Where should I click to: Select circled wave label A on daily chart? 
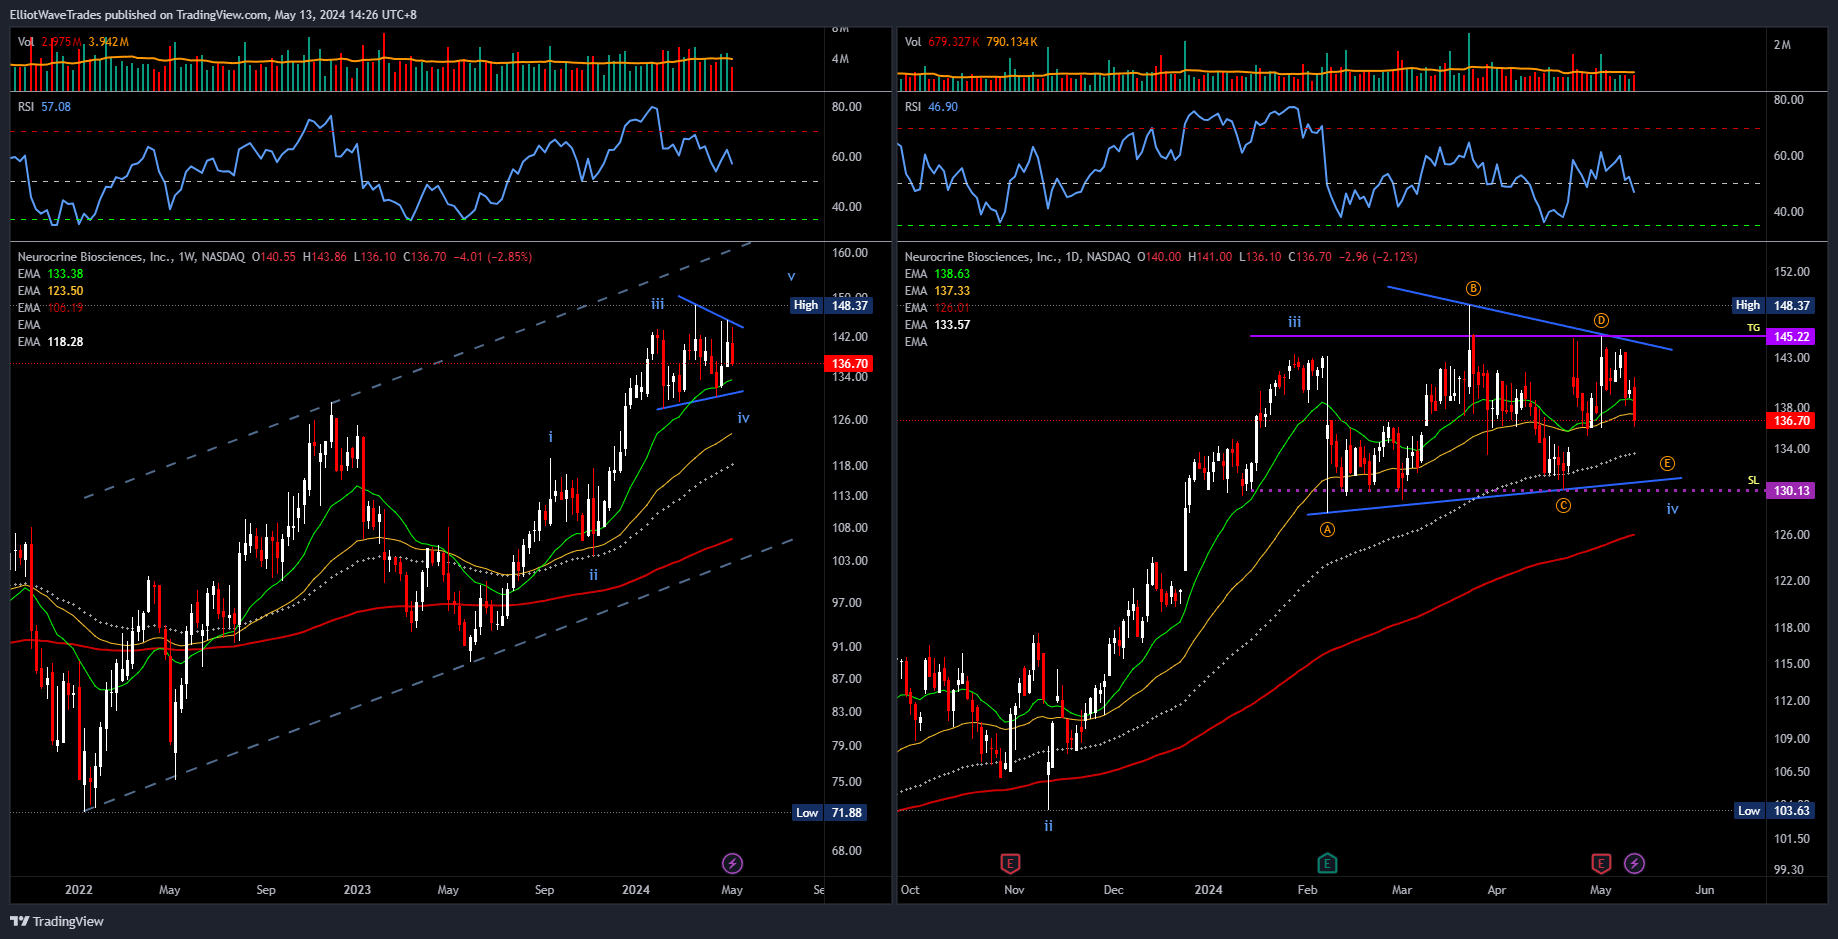tap(1327, 530)
